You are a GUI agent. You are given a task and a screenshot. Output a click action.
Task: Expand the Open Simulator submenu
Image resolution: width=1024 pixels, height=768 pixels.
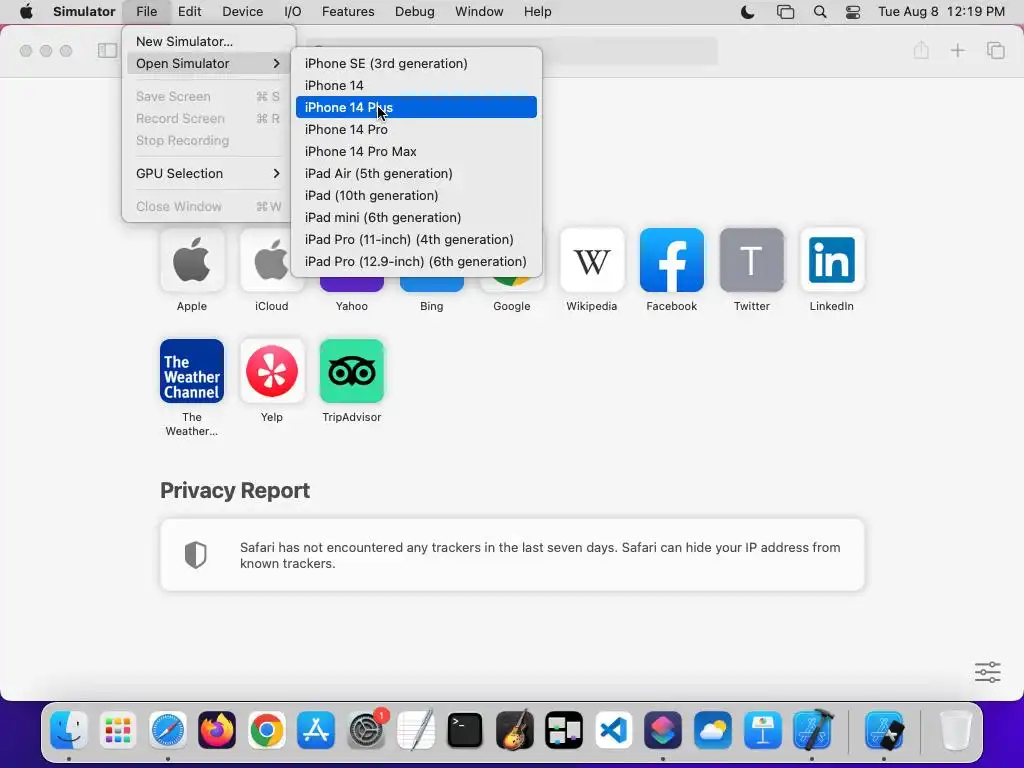coord(208,63)
